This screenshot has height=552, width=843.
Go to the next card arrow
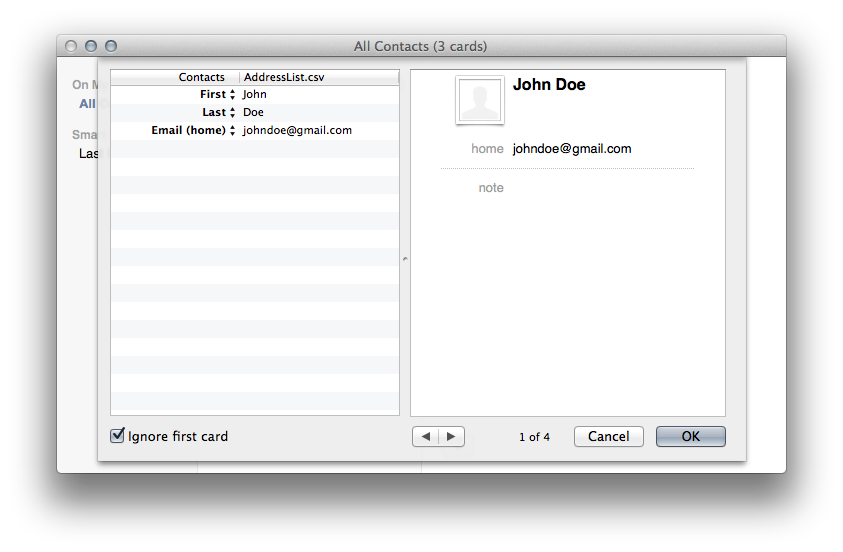pyautogui.click(x=452, y=436)
